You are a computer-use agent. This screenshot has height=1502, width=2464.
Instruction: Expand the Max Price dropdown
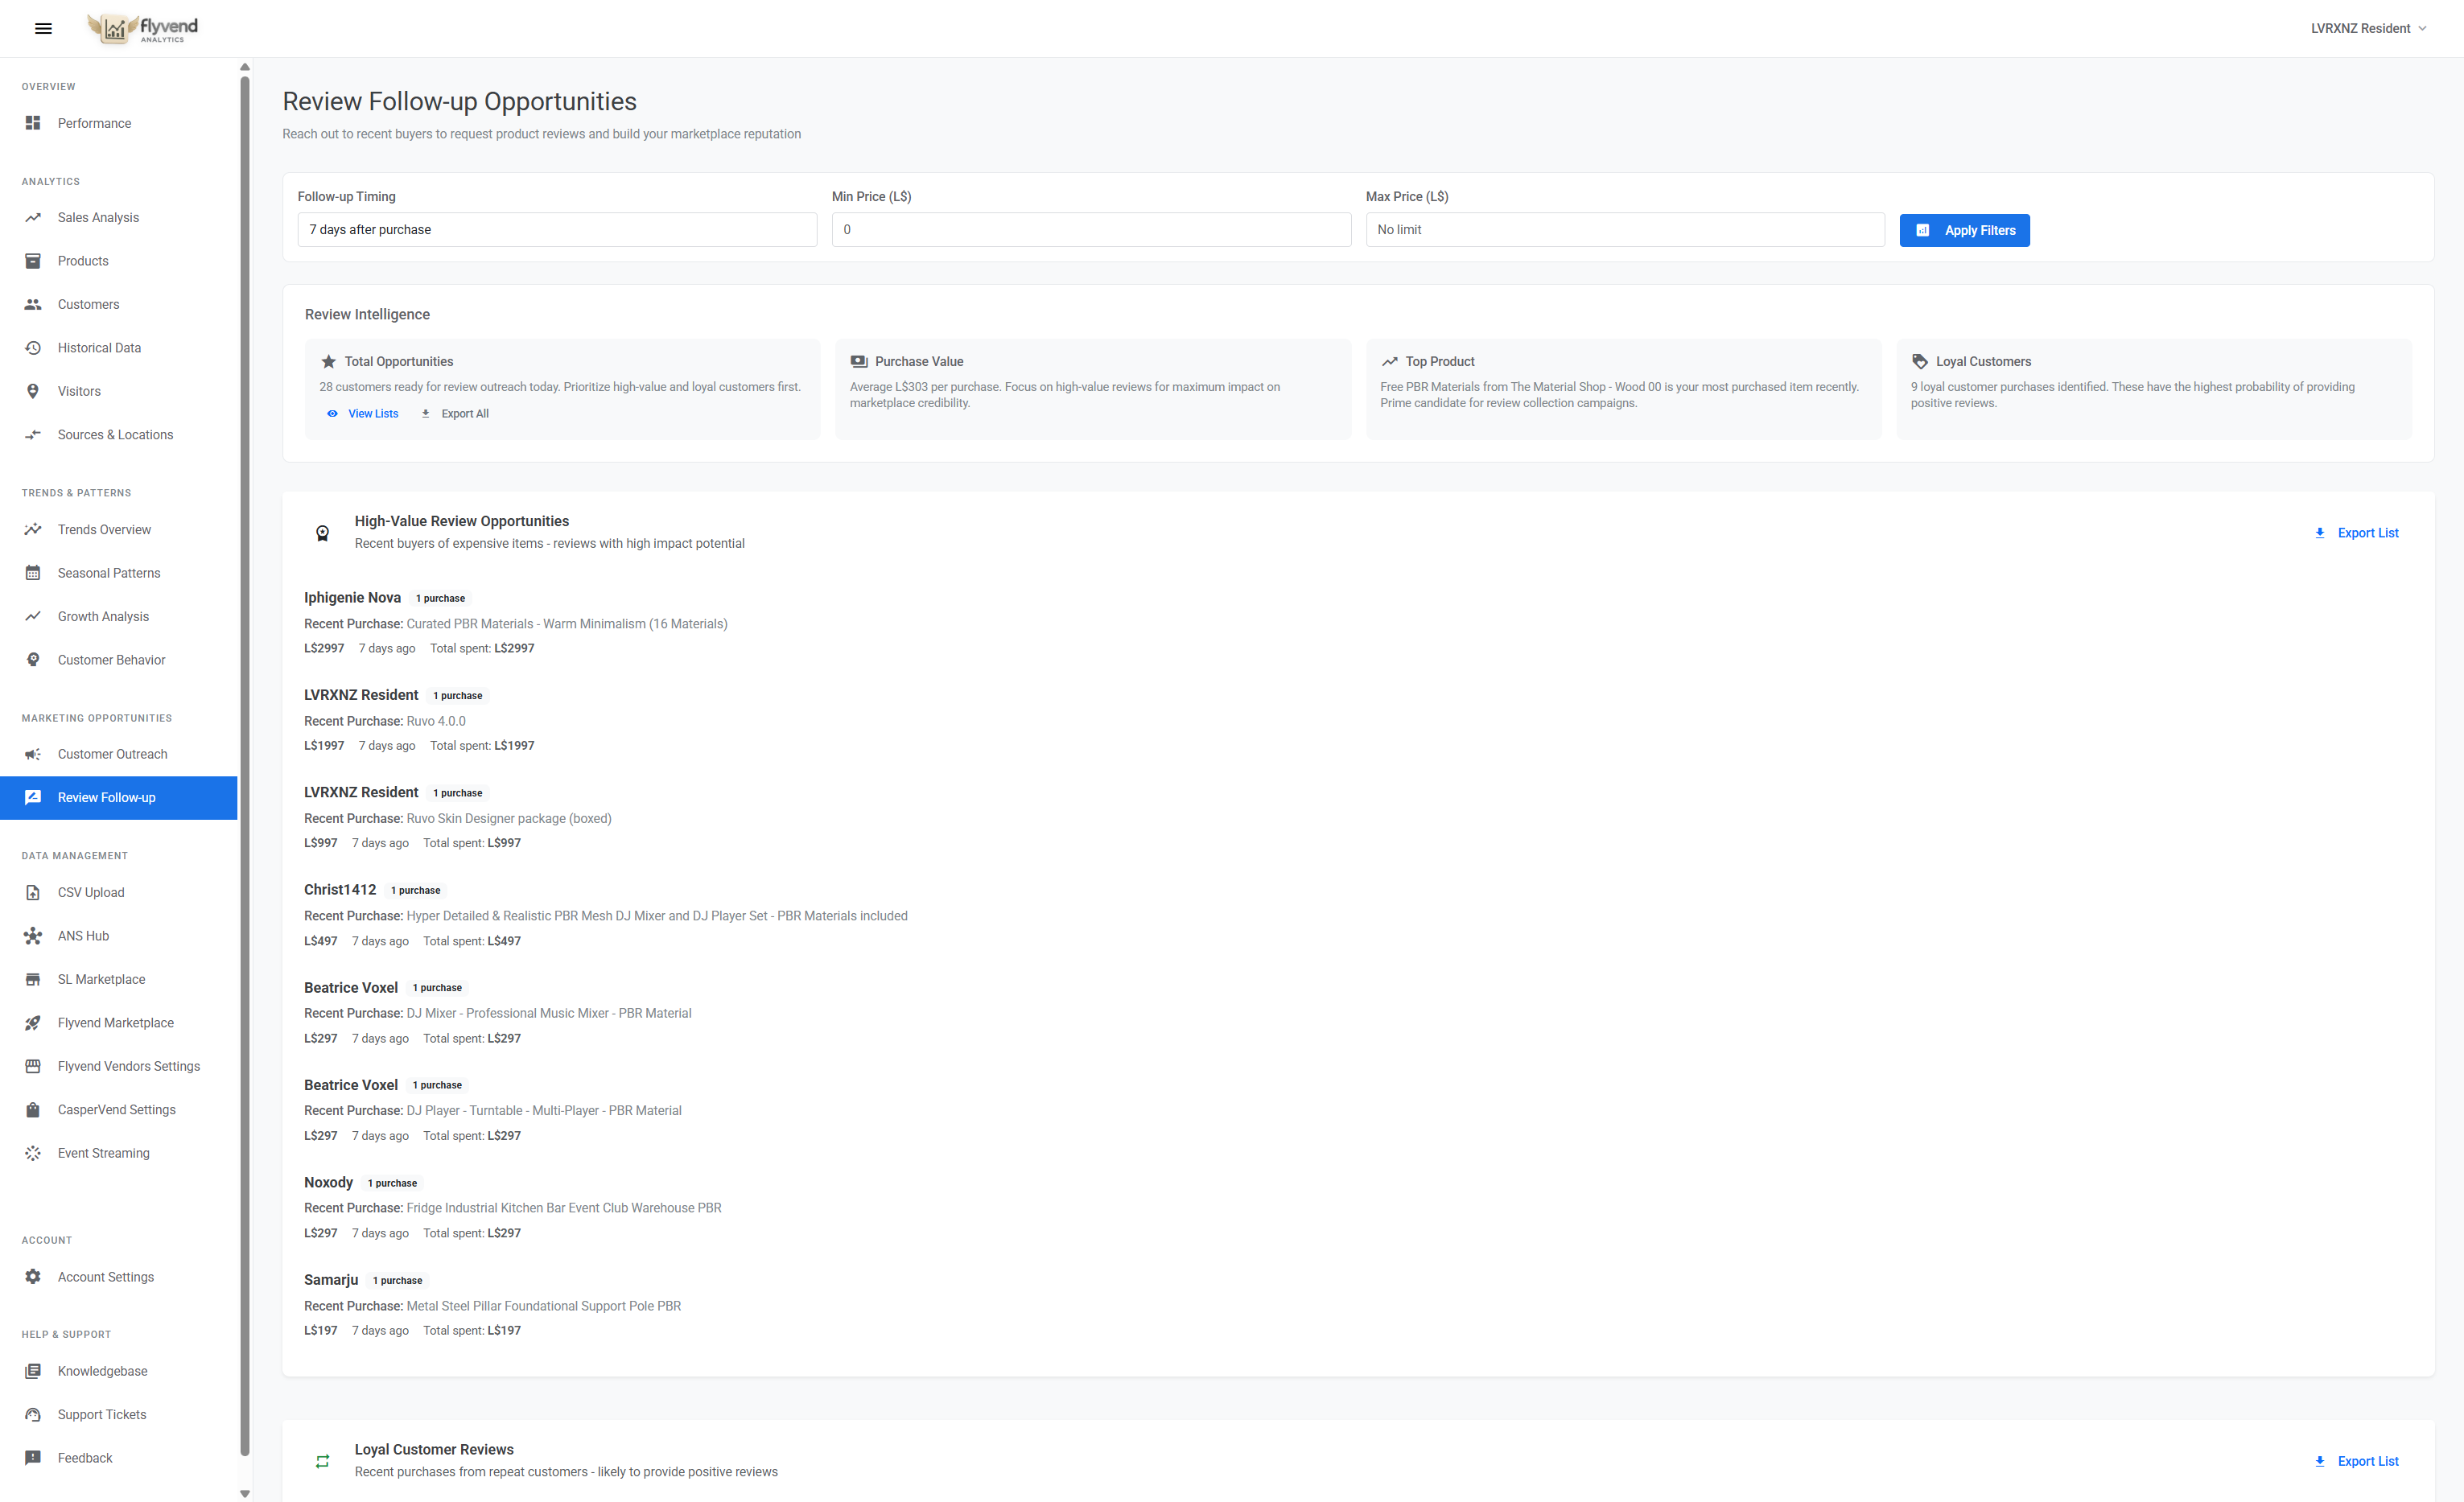(x=1624, y=229)
